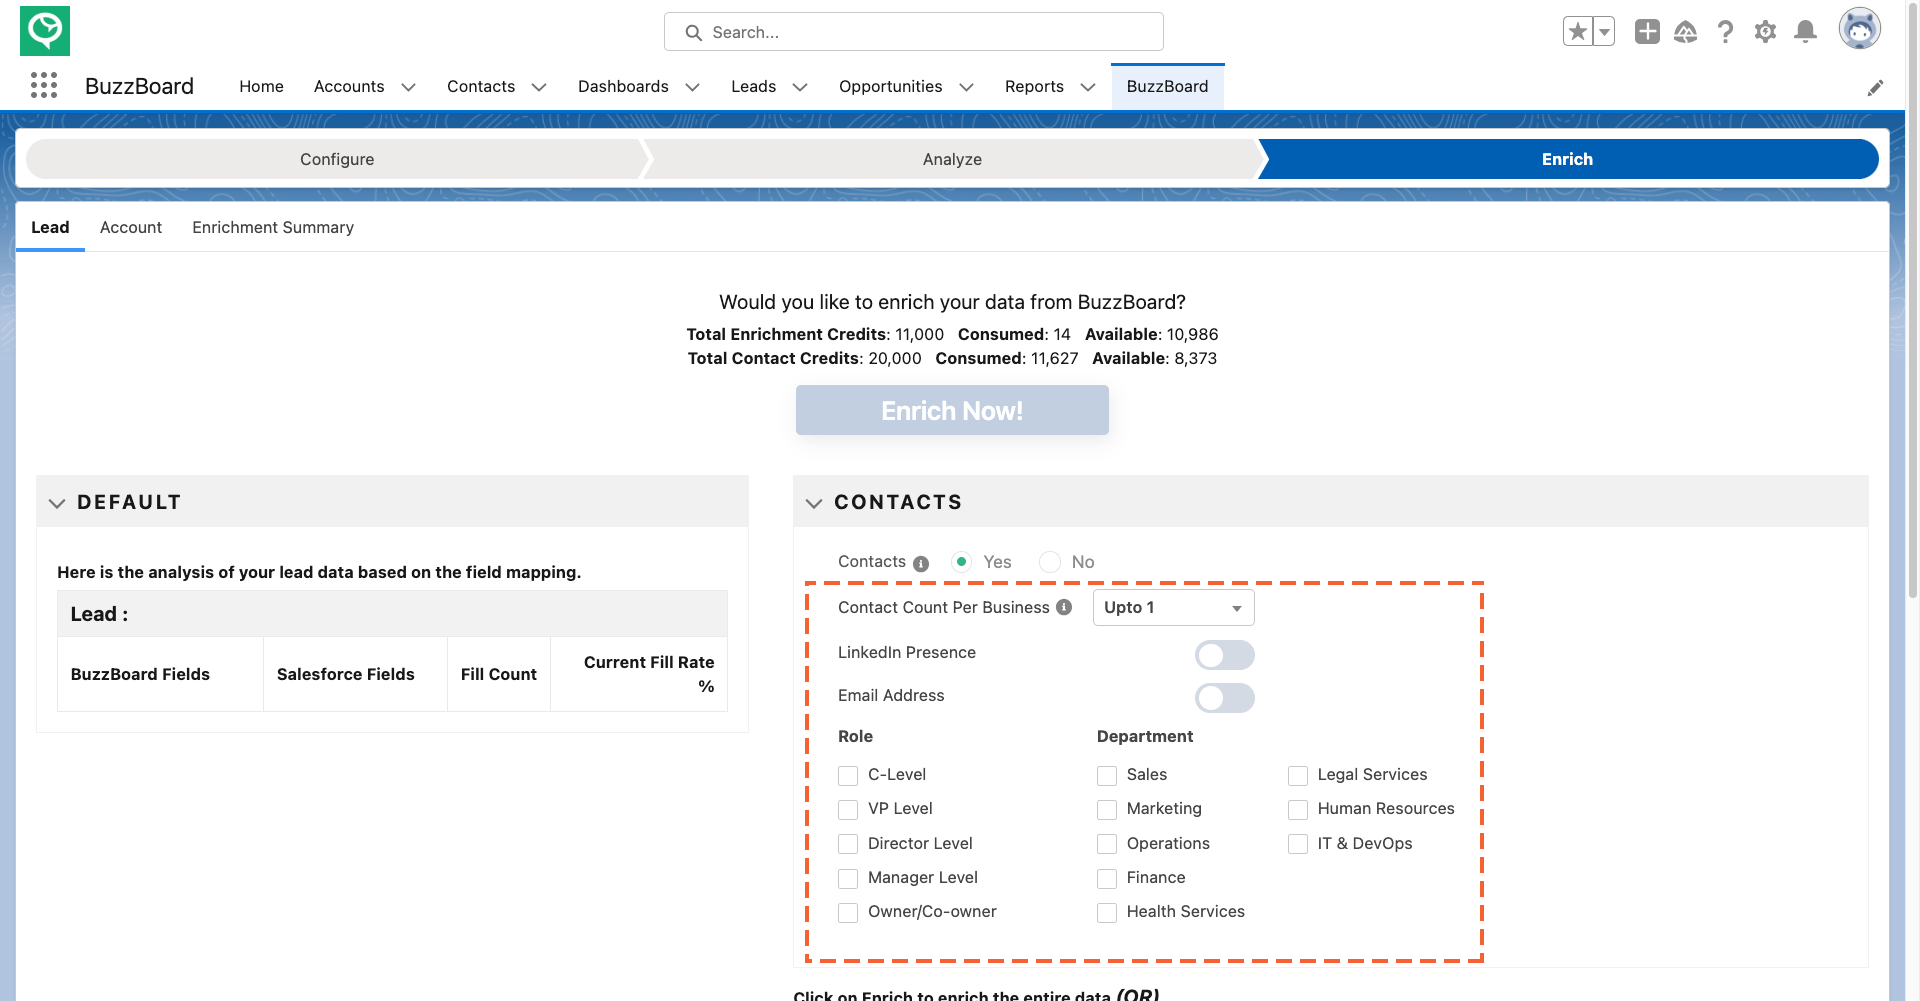
Task: Open the Global Actions plus icon
Action: tap(1647, 32)
